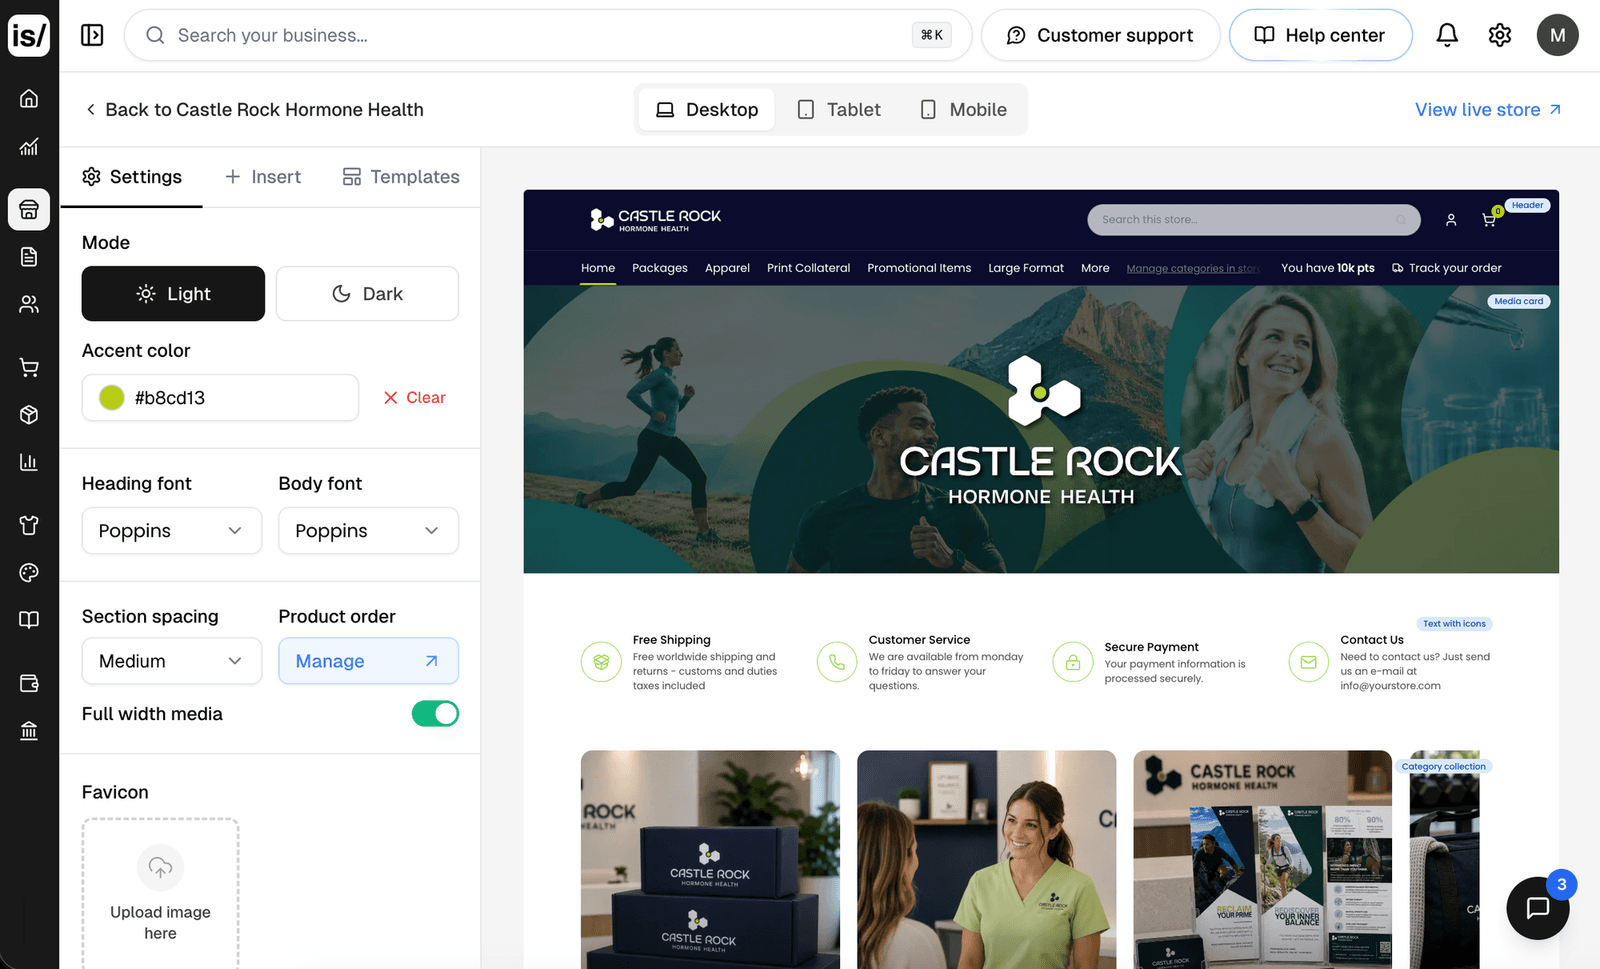The height and width of the screenshot is (969, 1600).
Task: Open the Help center button
Action: pos(1320,35)
